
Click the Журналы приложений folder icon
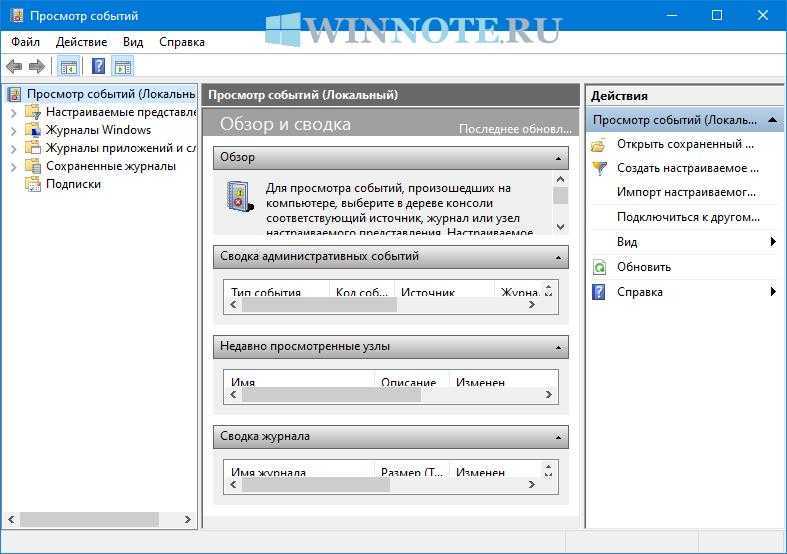[x=33, y=148]
